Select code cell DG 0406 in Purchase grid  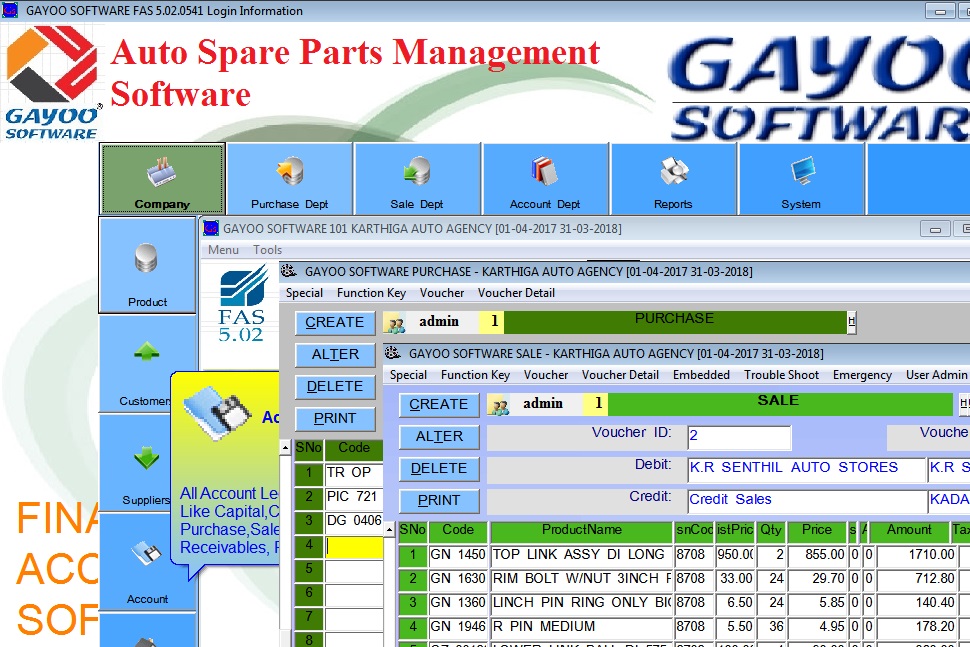(354, 521)
